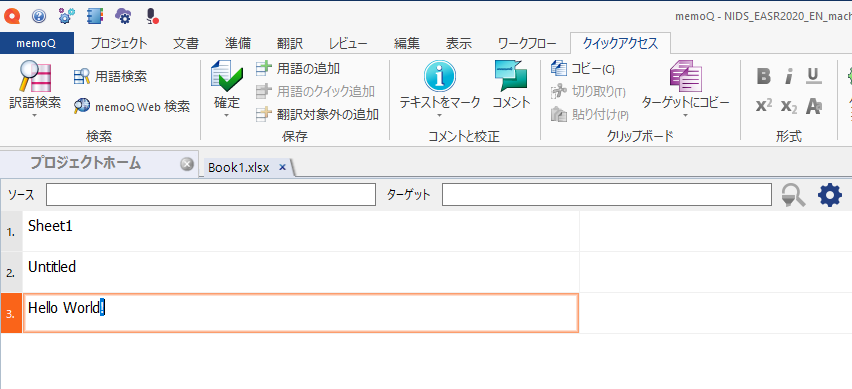Open the cloud settings icon in title bar
The height and width of the screenshot is (389, 852).
pyautogui.click(x=123, y=16)
